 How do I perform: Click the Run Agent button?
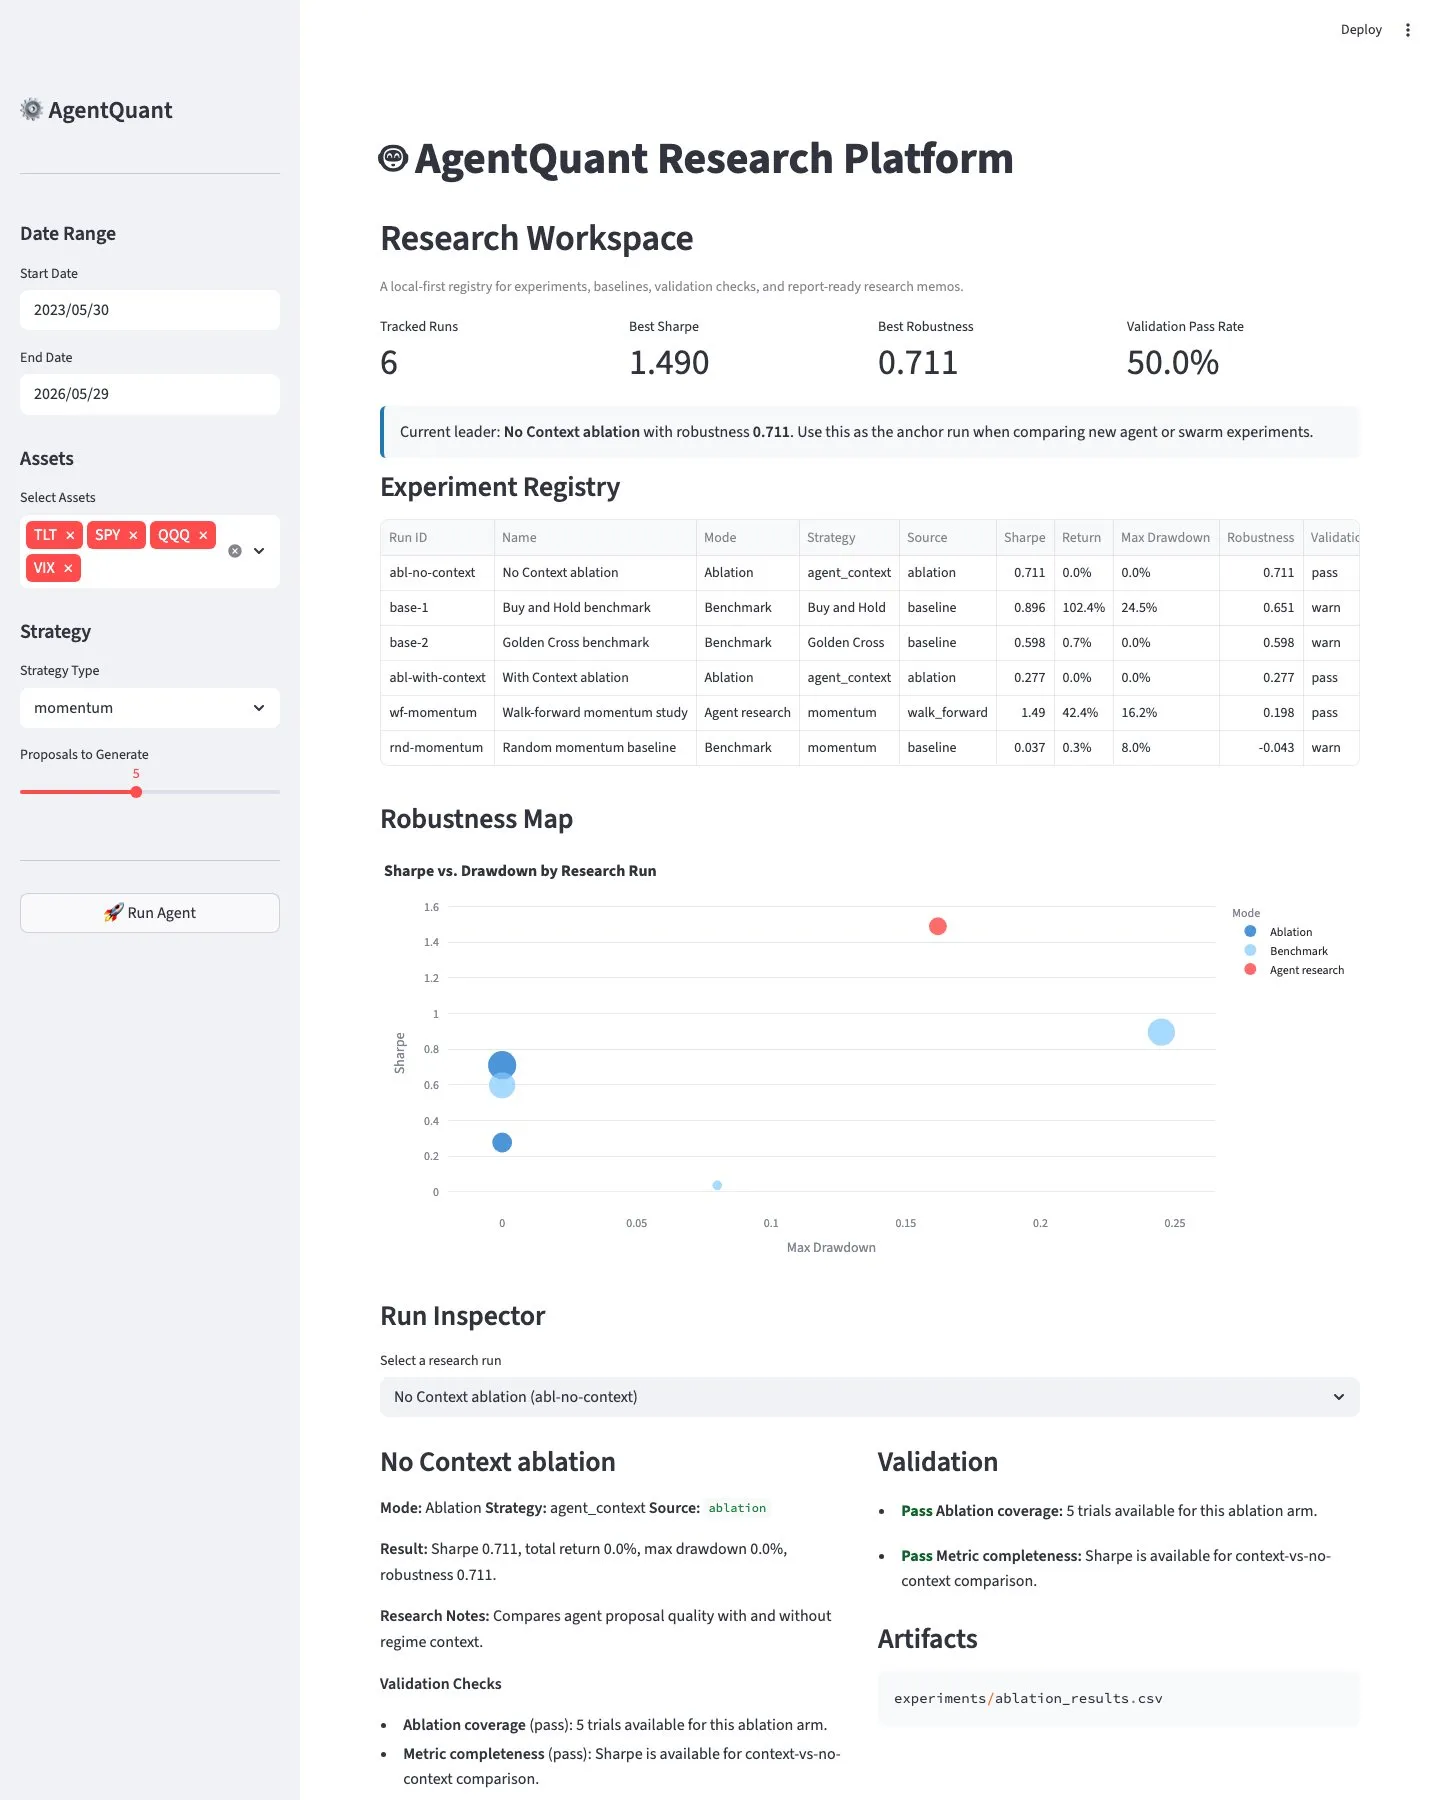(150, 913)
